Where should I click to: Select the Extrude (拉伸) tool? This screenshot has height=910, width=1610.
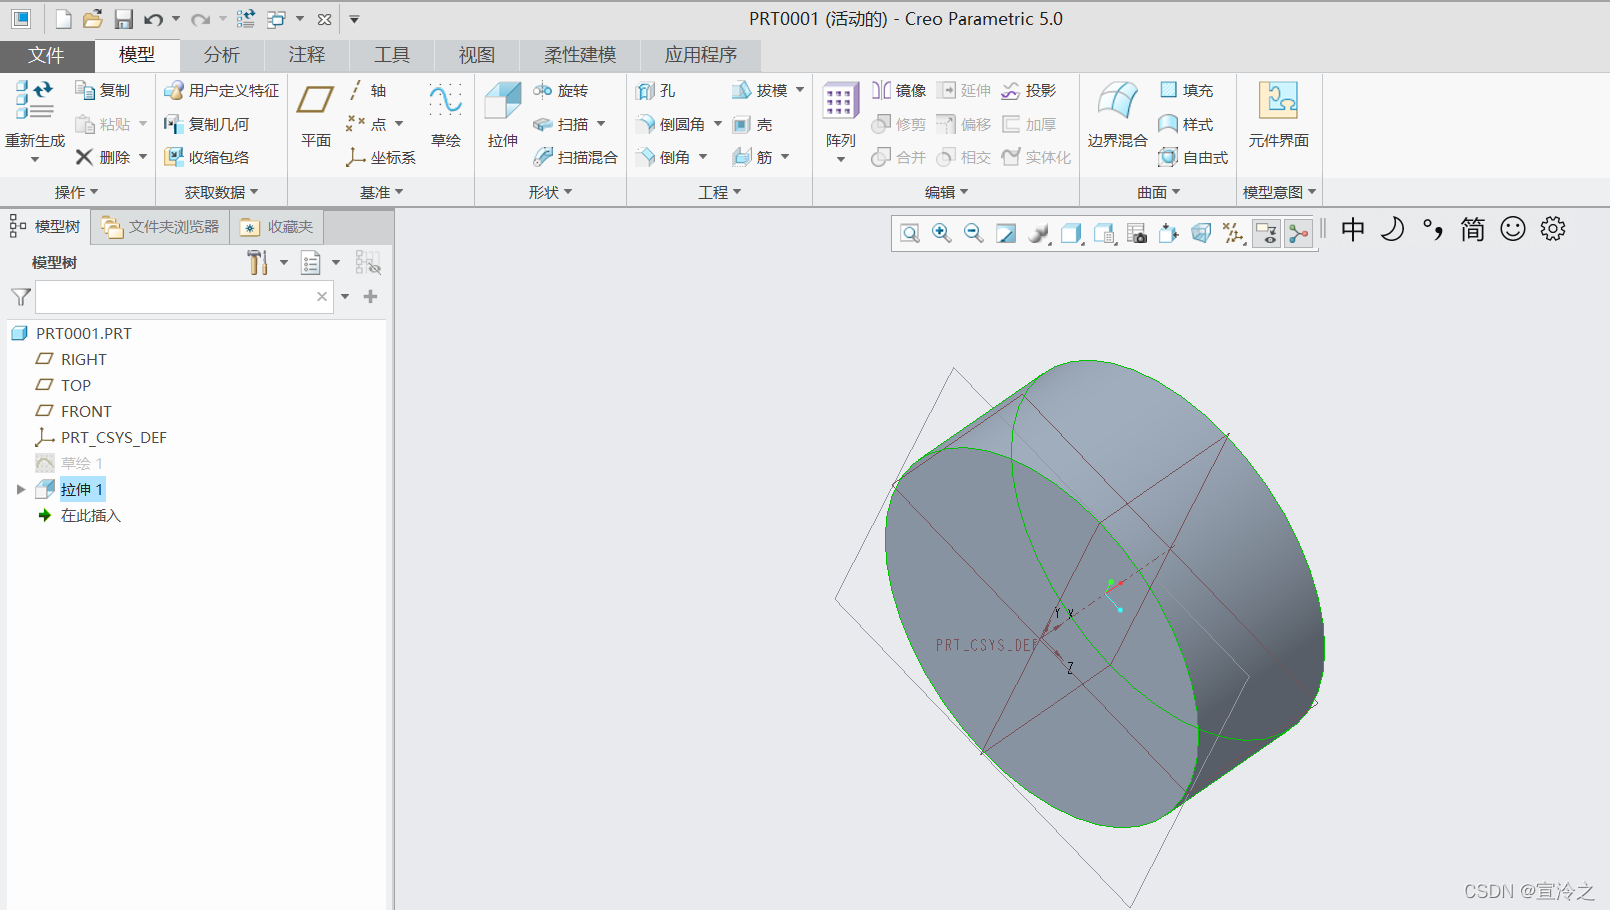503,116
